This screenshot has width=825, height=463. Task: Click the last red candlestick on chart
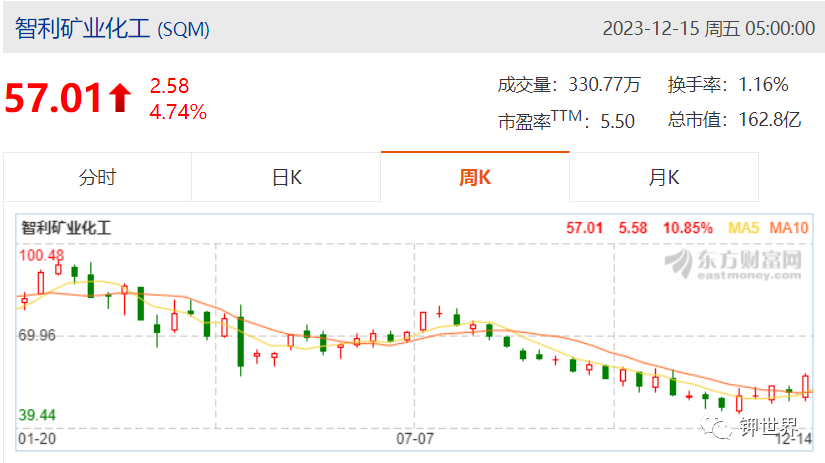click(x=805, y=387)
